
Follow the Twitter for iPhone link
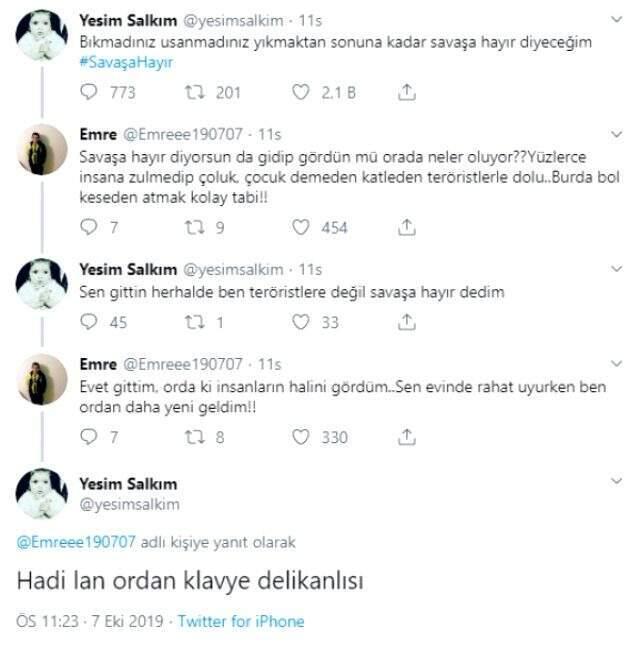tap(241, 621)
